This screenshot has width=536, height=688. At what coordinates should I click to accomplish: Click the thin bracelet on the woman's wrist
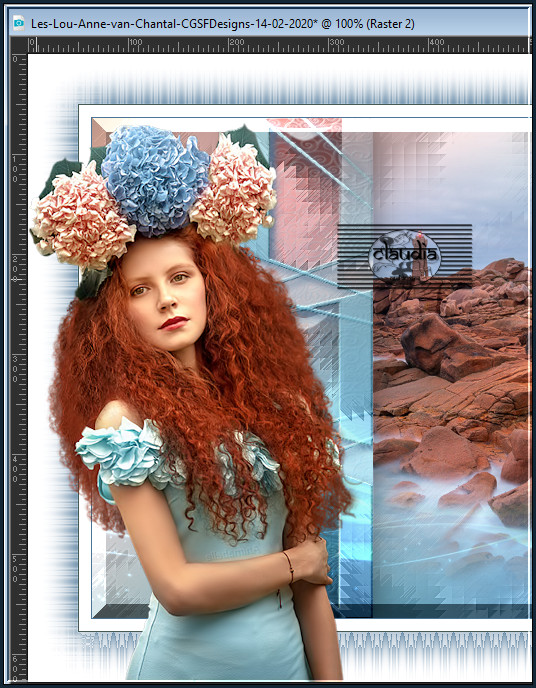289,567
